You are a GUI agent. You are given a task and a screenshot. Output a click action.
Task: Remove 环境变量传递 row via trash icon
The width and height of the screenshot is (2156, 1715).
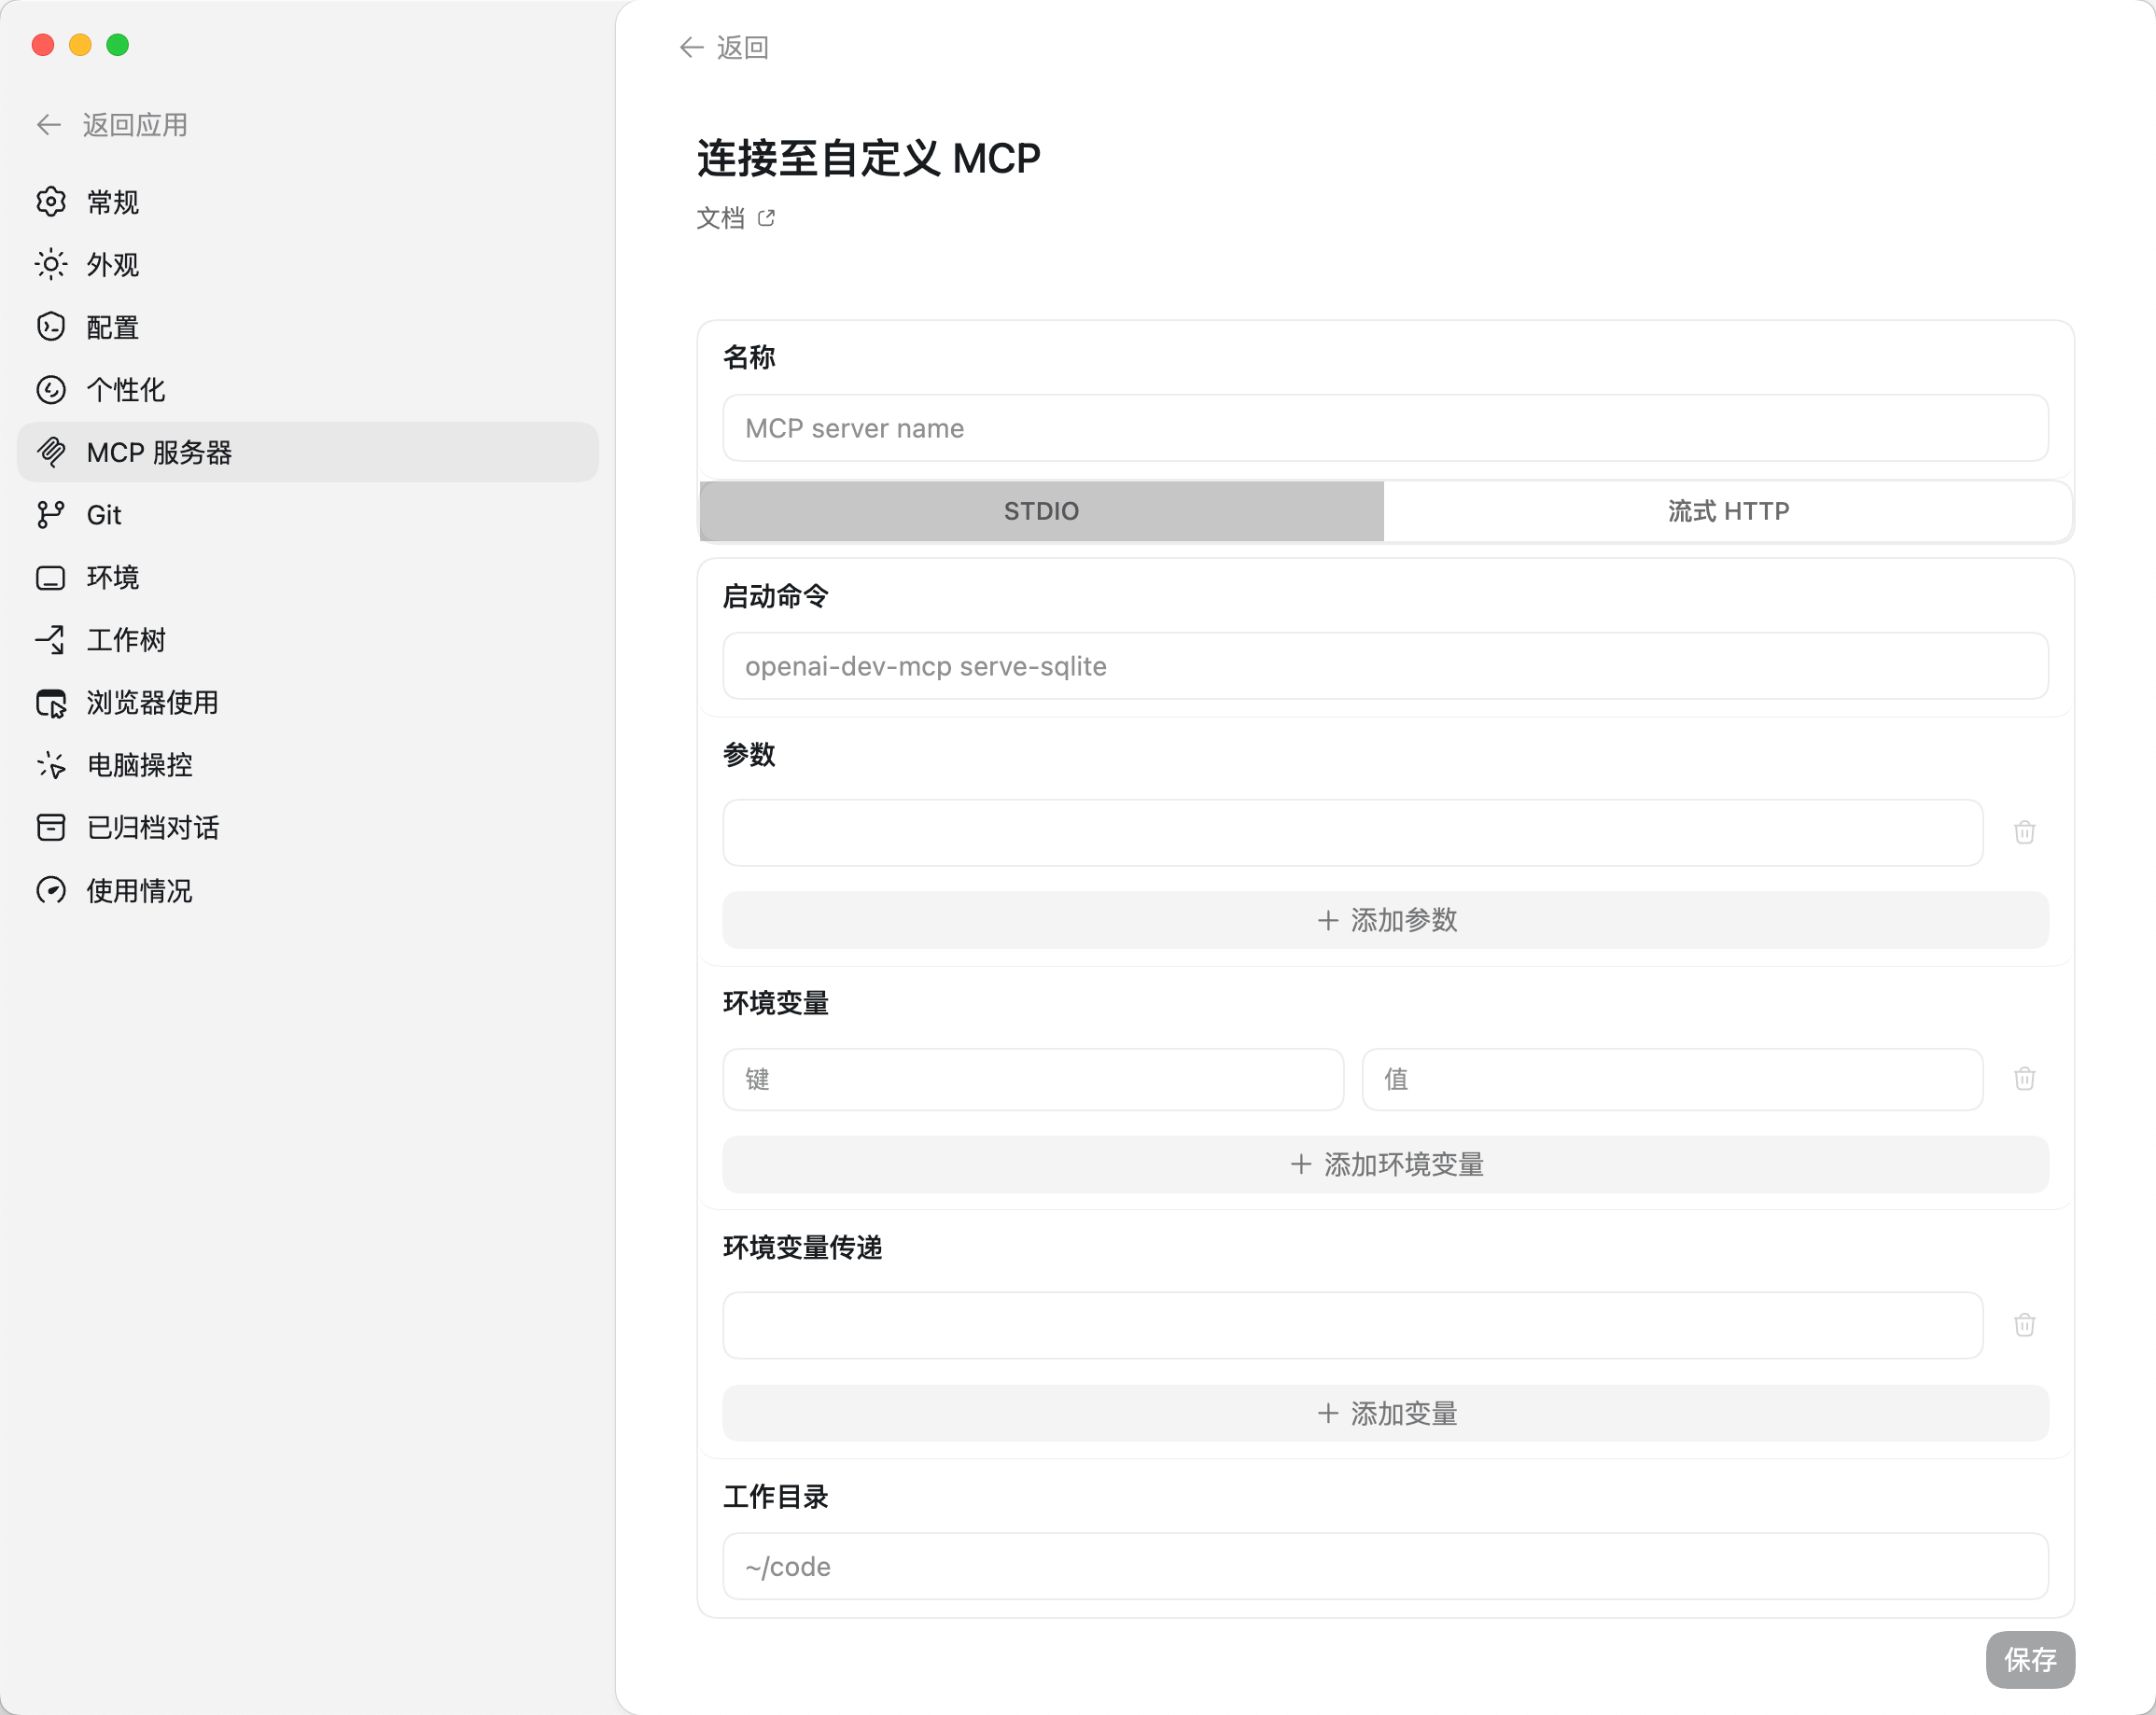pyautogui.click(x=2024, y=1324)
